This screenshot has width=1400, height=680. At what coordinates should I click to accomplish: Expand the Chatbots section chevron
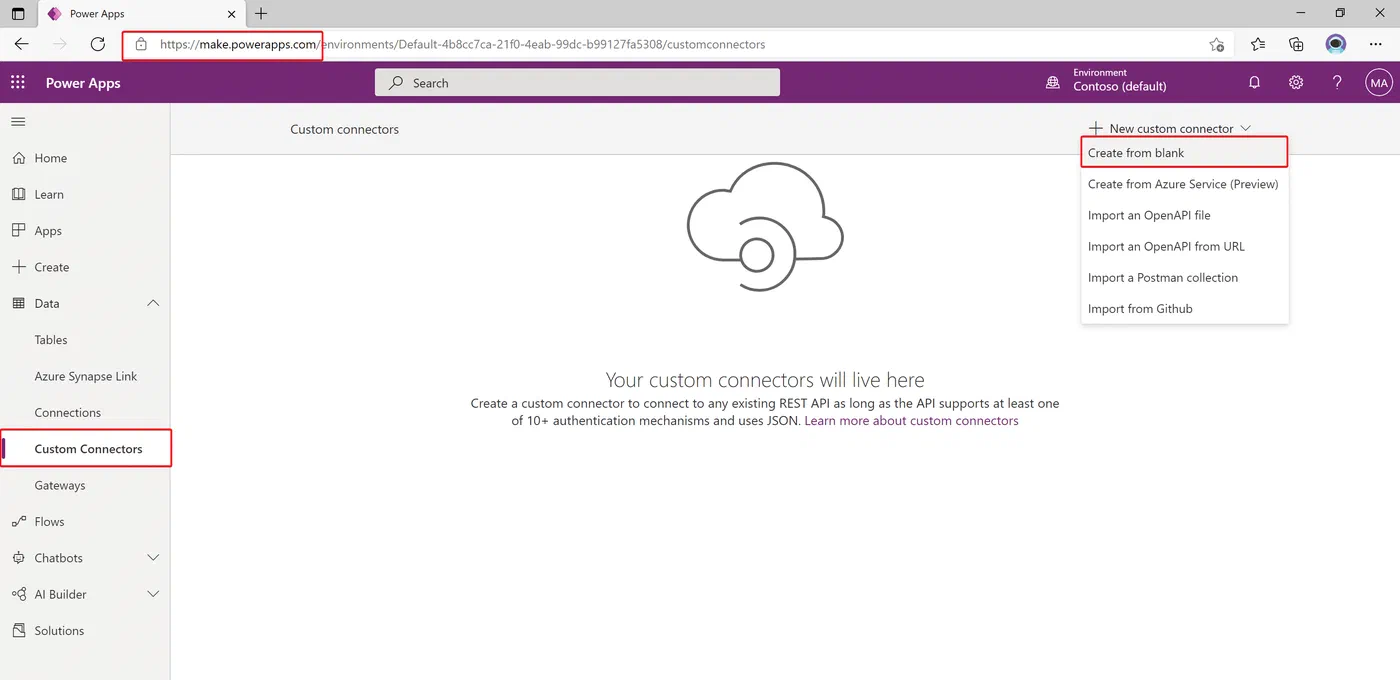pyautogui.click(x=153, y=558)
